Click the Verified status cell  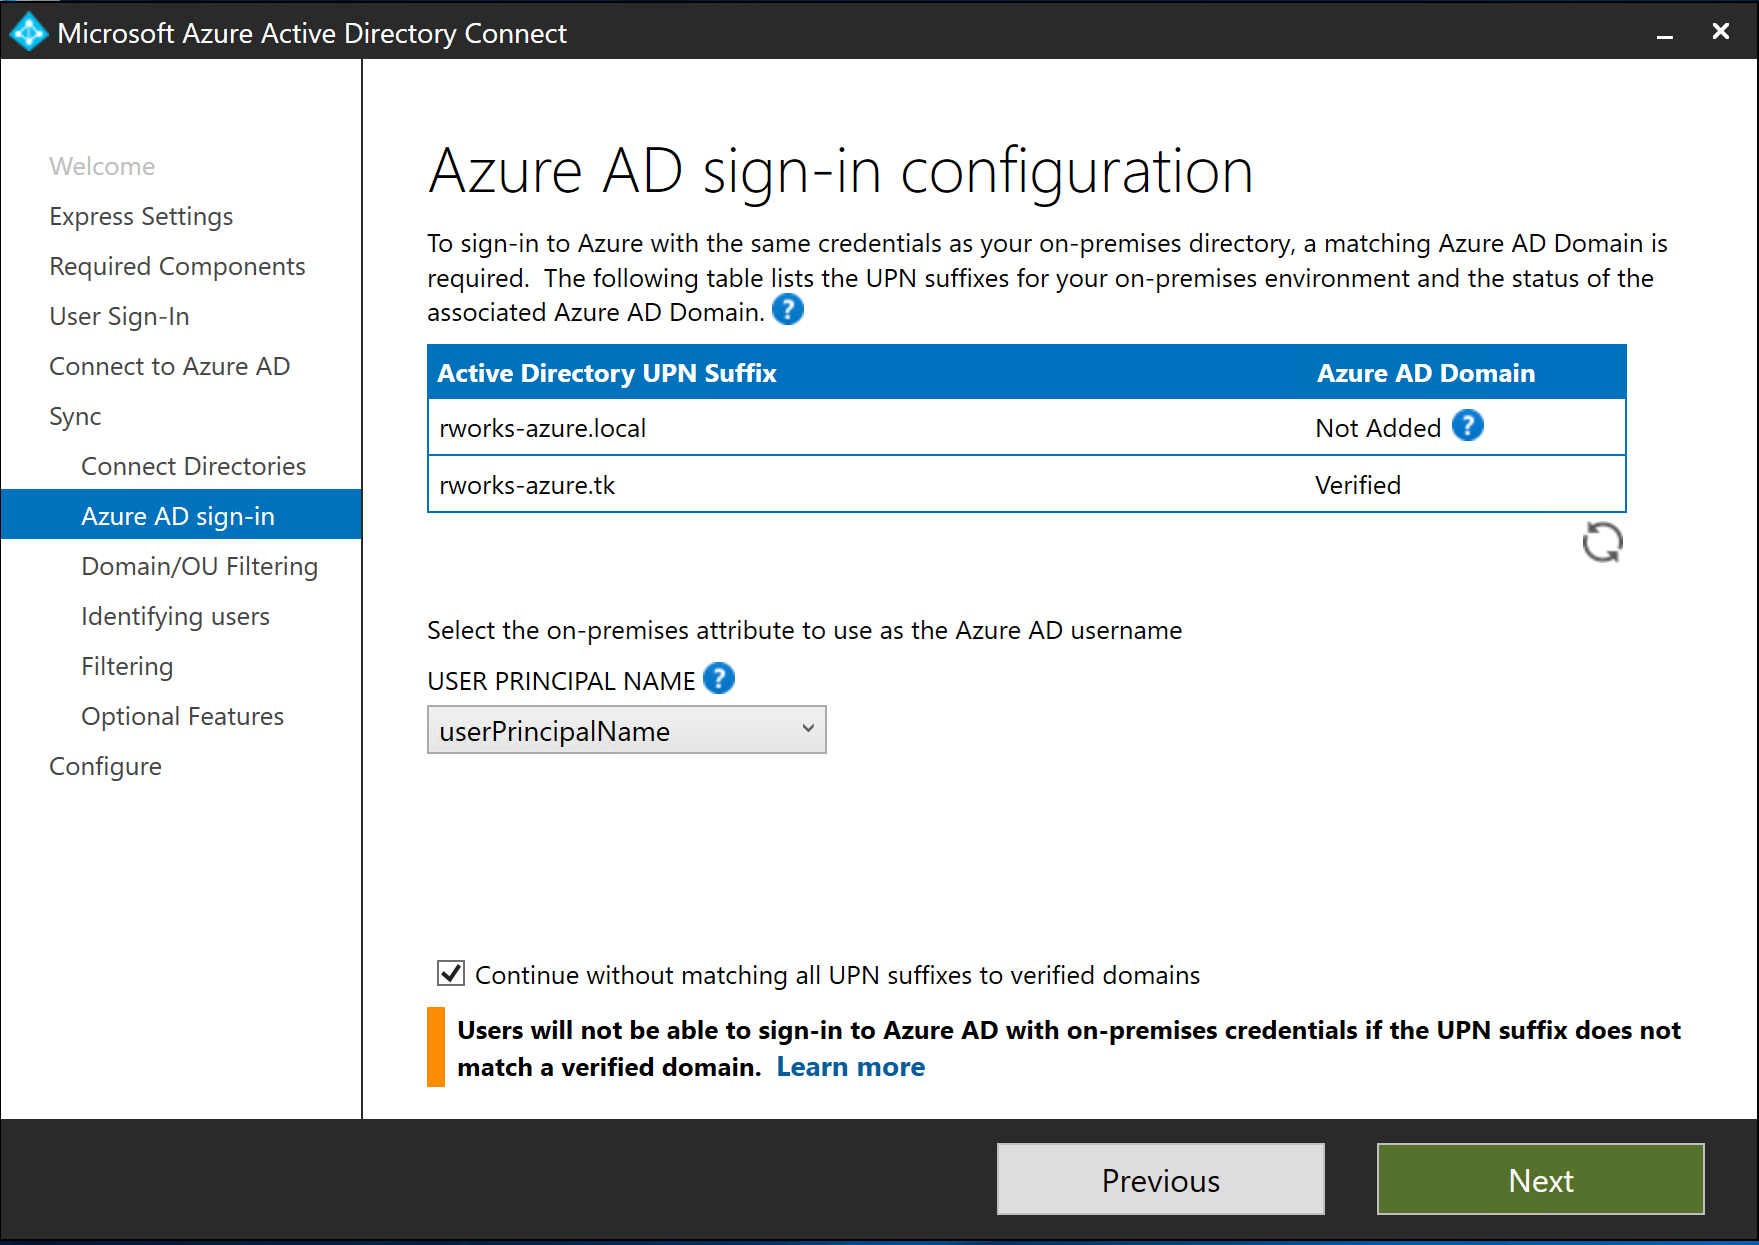[1357, 485]
